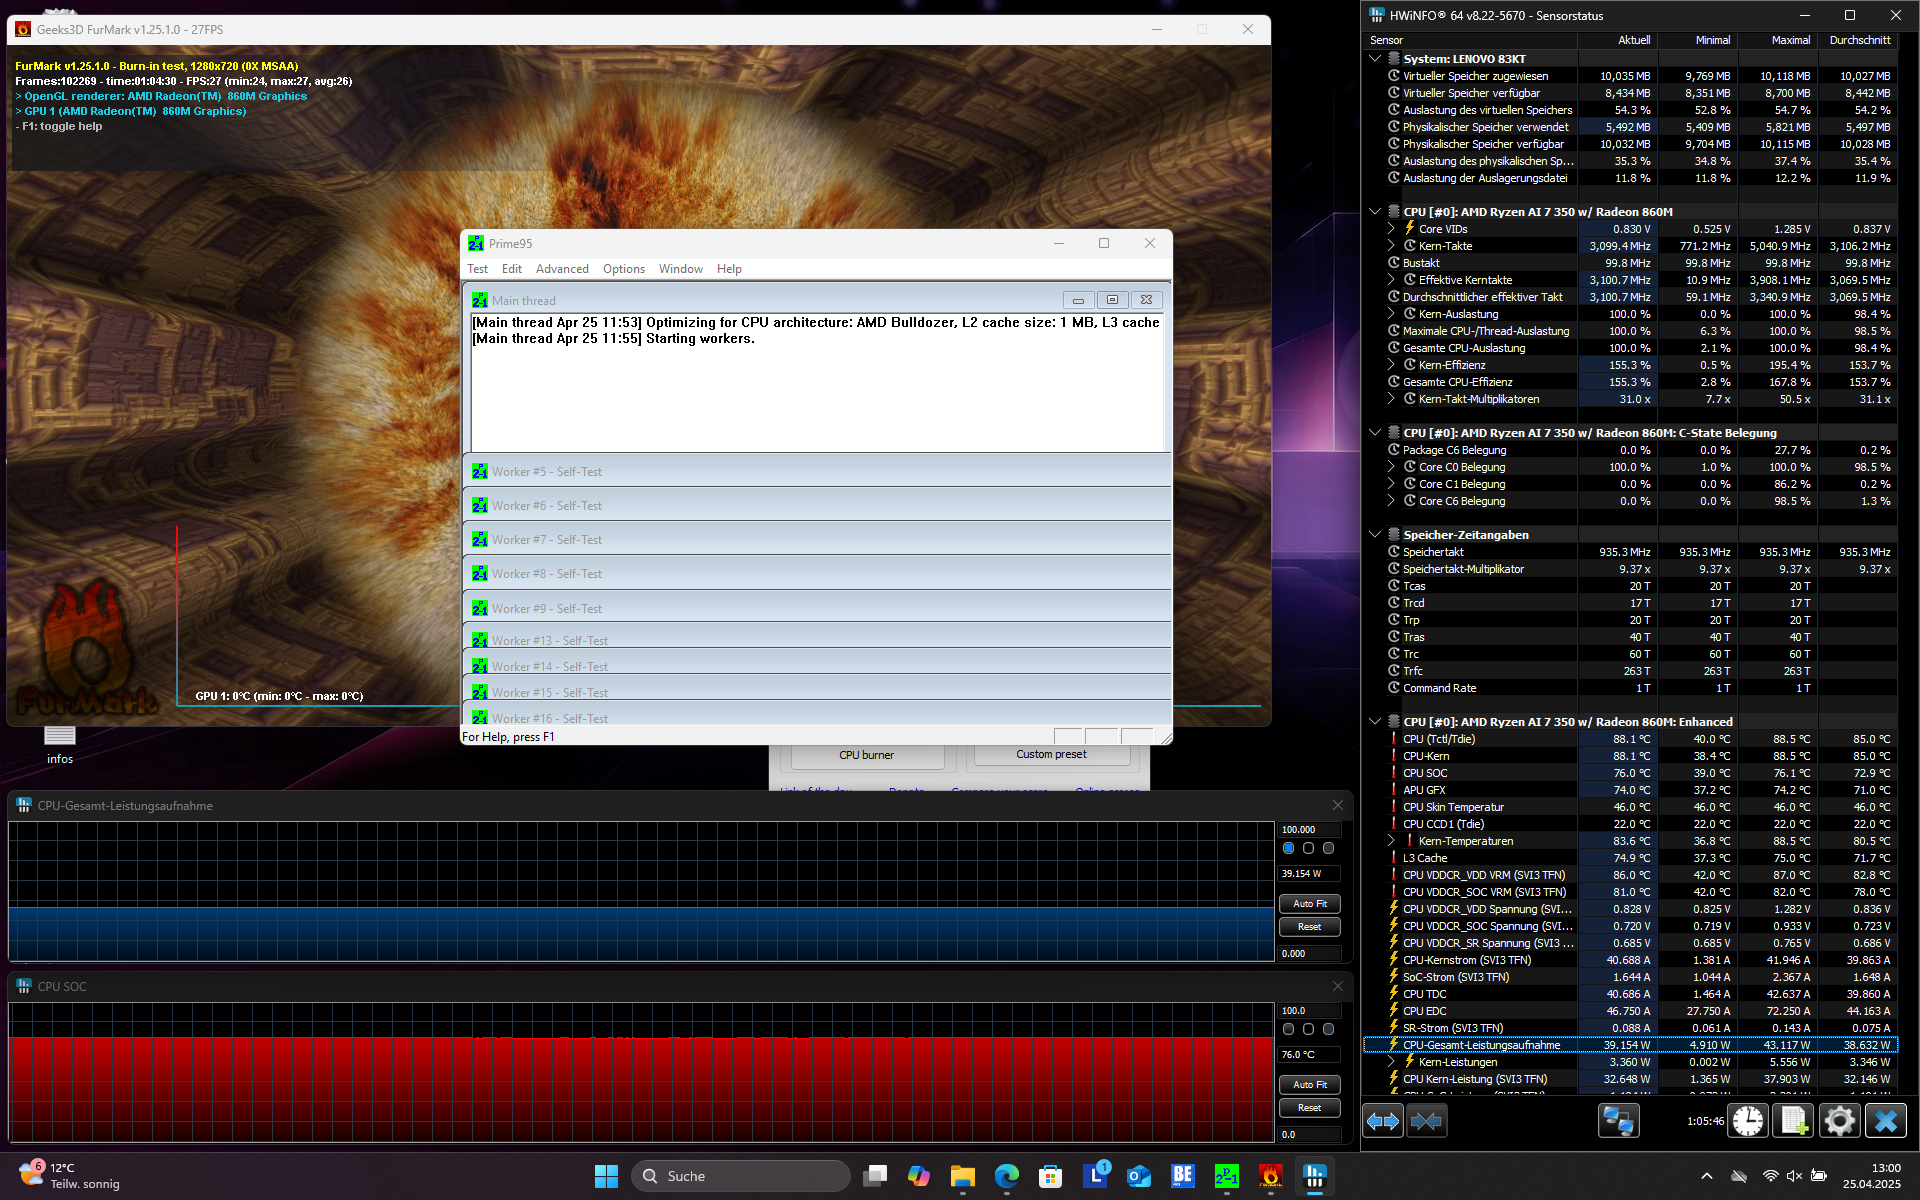The width and height of the screenshot is (1920, 1200).
Task: Edit CPU SOC graph maximum value 100.0
Action: [1310, 1010]
